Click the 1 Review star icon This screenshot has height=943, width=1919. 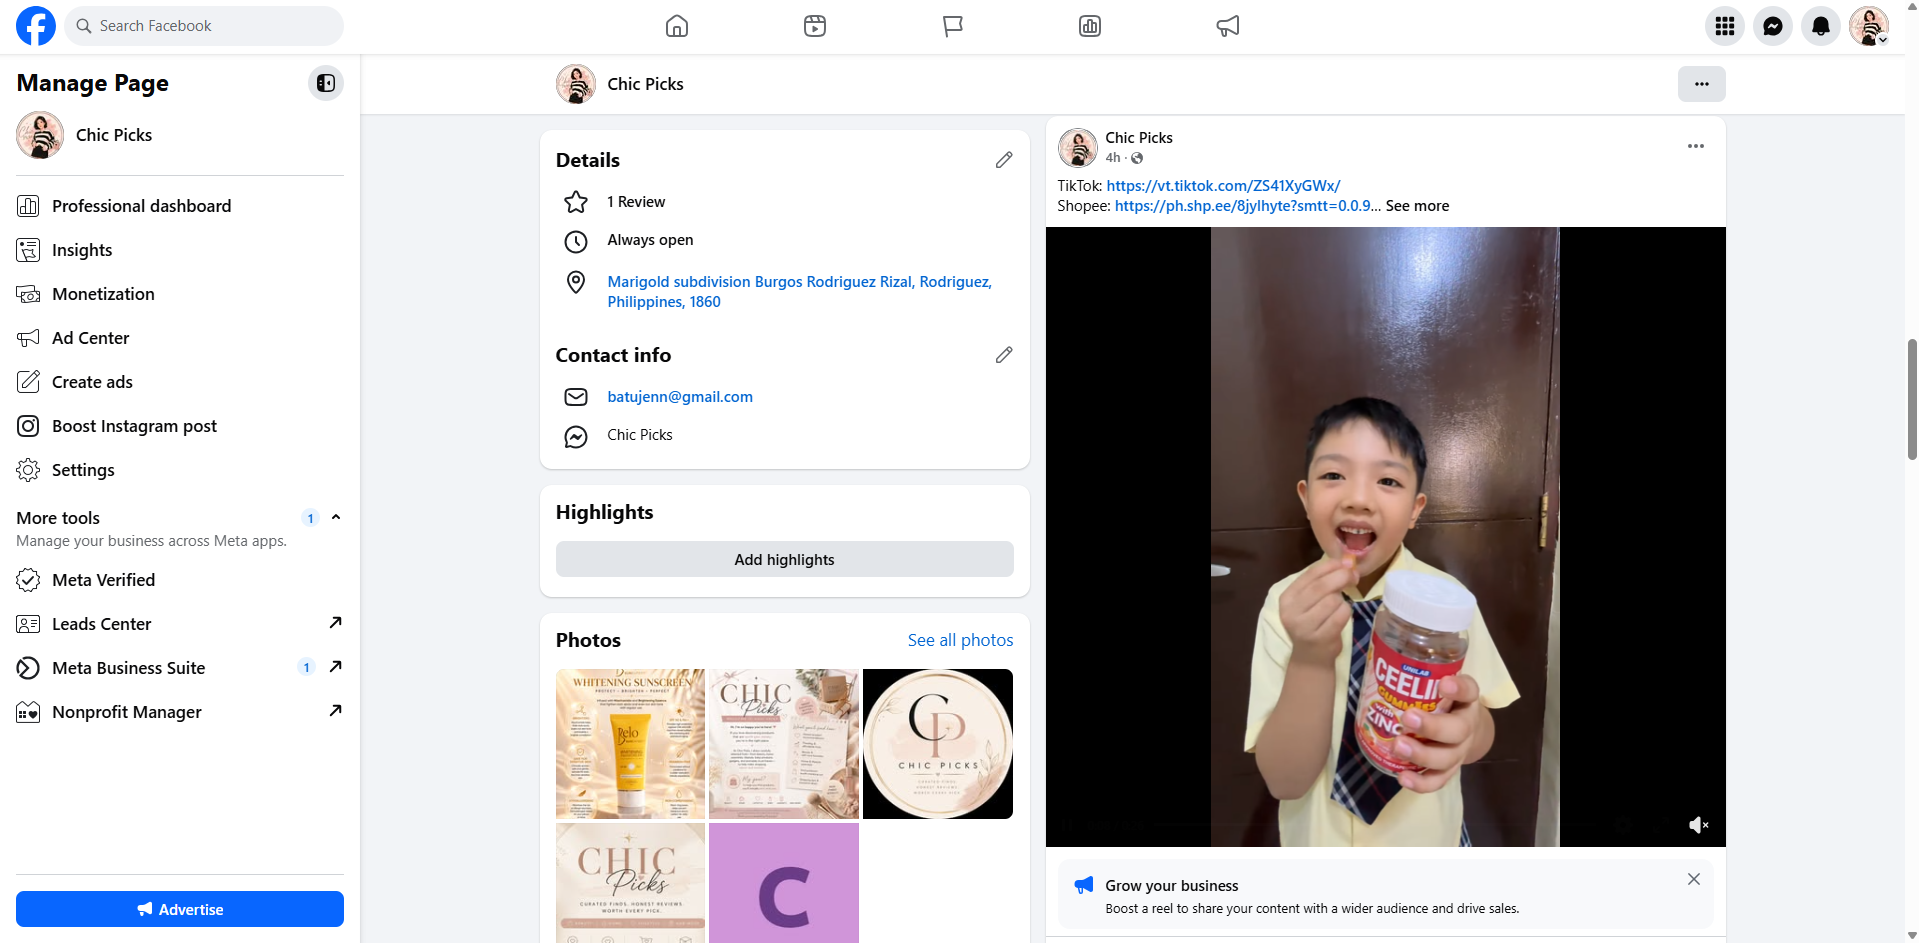click(x=576, y=202)
